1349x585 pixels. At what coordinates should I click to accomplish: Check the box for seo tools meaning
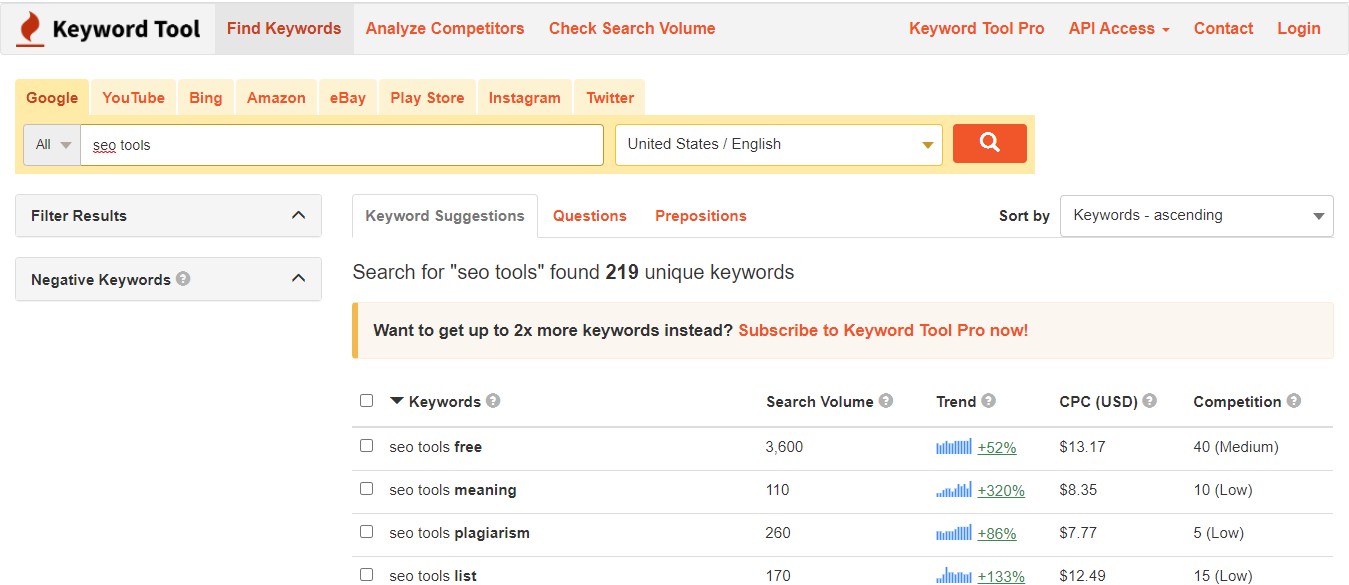coord(366,490)
